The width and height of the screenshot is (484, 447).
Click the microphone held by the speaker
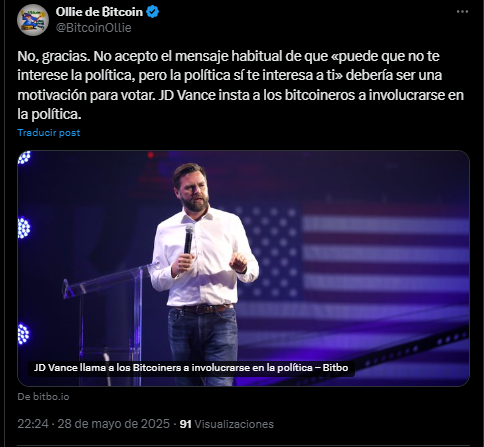point(188,239)
